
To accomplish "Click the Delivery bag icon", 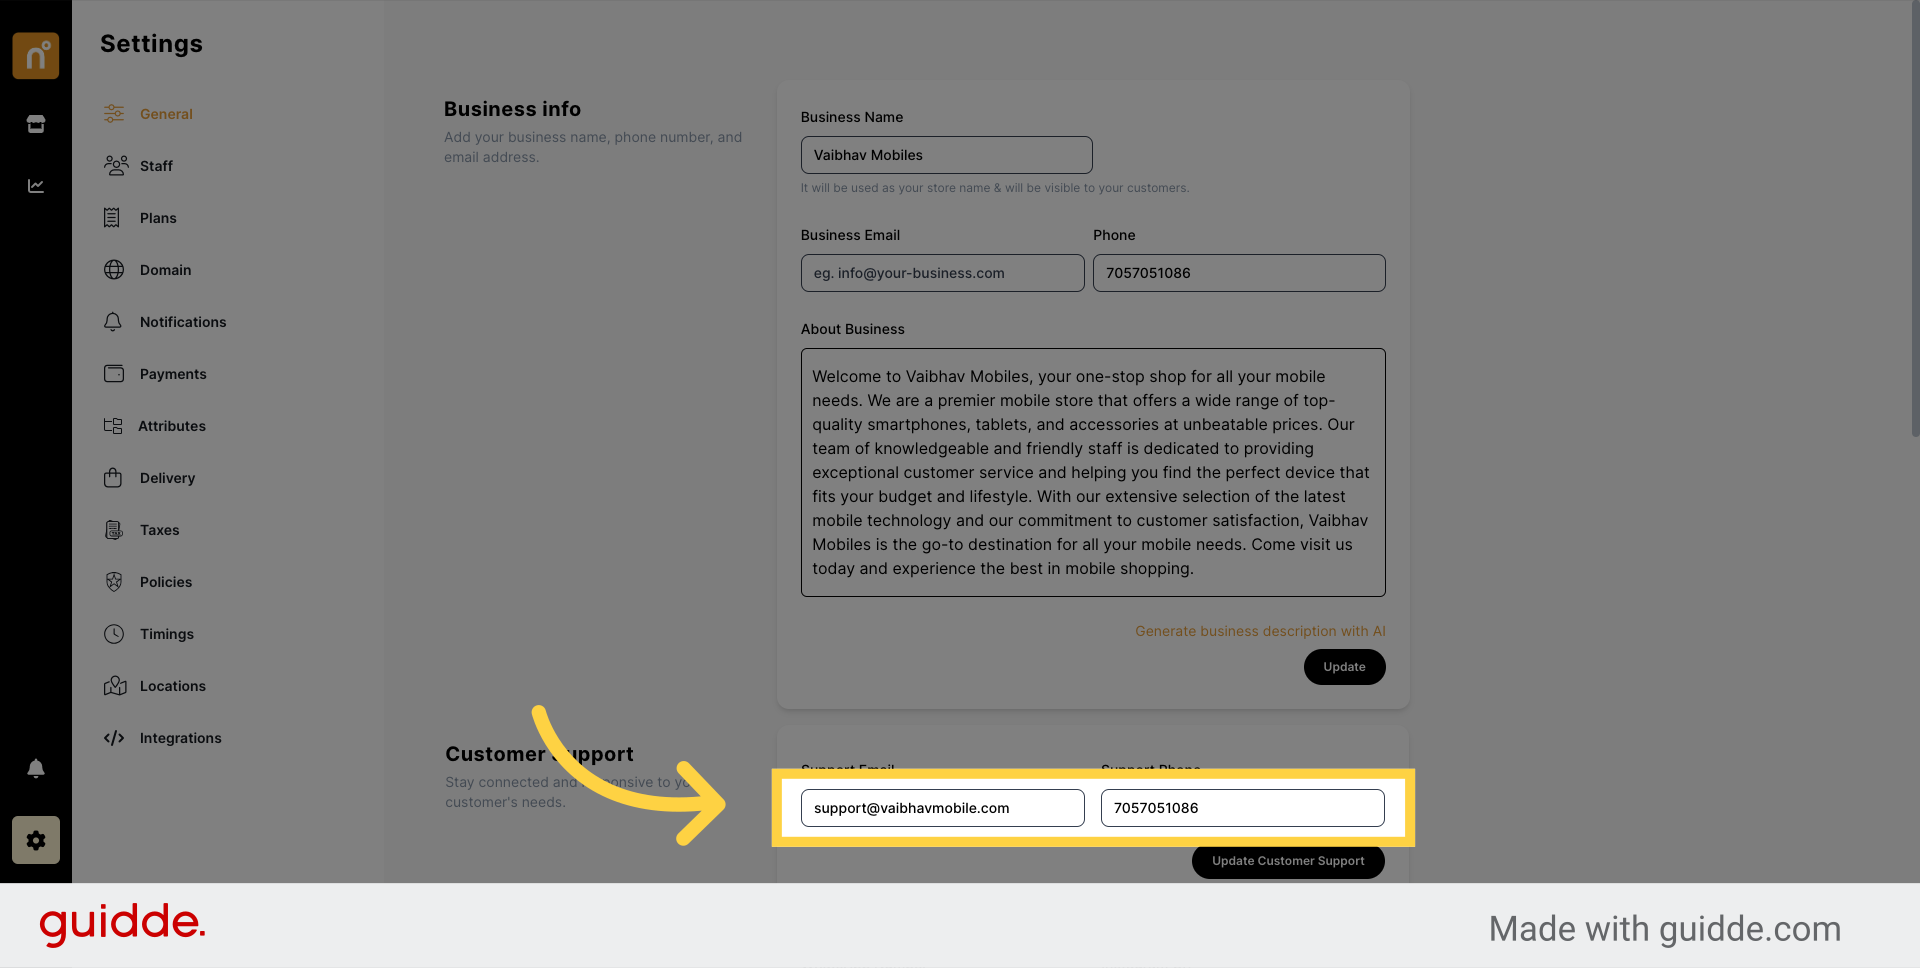I will pyautogui.click(x=113, y=478).
